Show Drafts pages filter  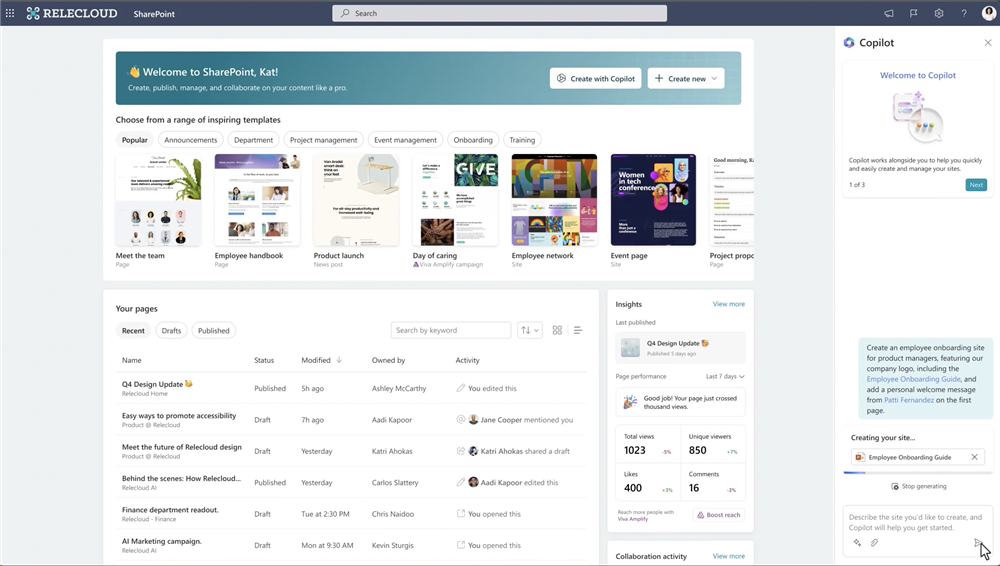171,331
